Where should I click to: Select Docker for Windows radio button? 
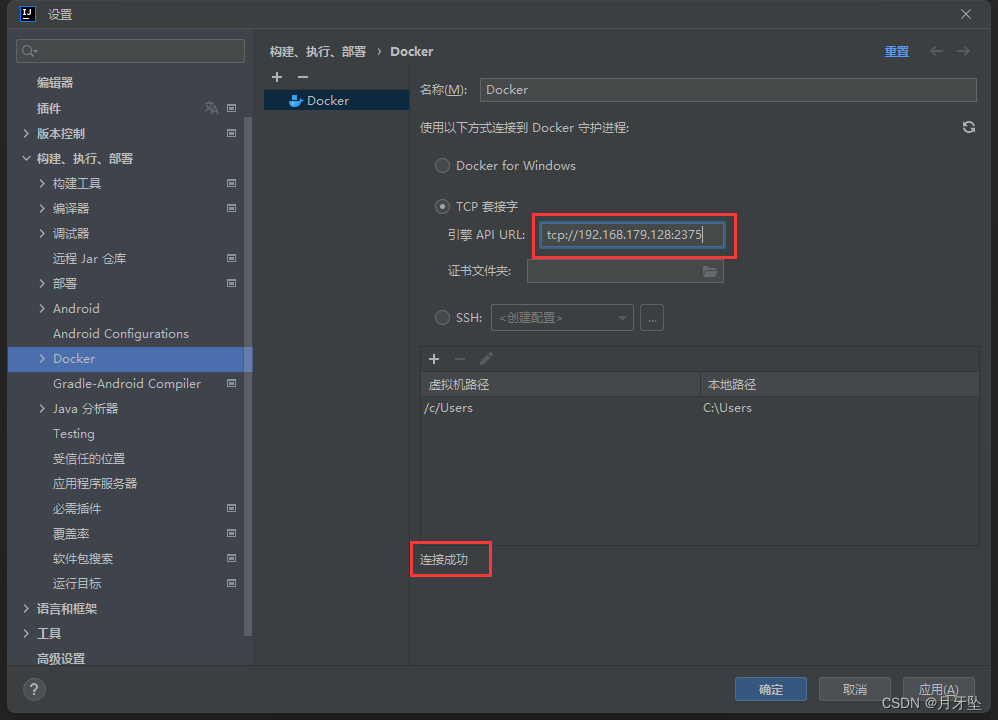pyautogui.click(x=442, y=166)
